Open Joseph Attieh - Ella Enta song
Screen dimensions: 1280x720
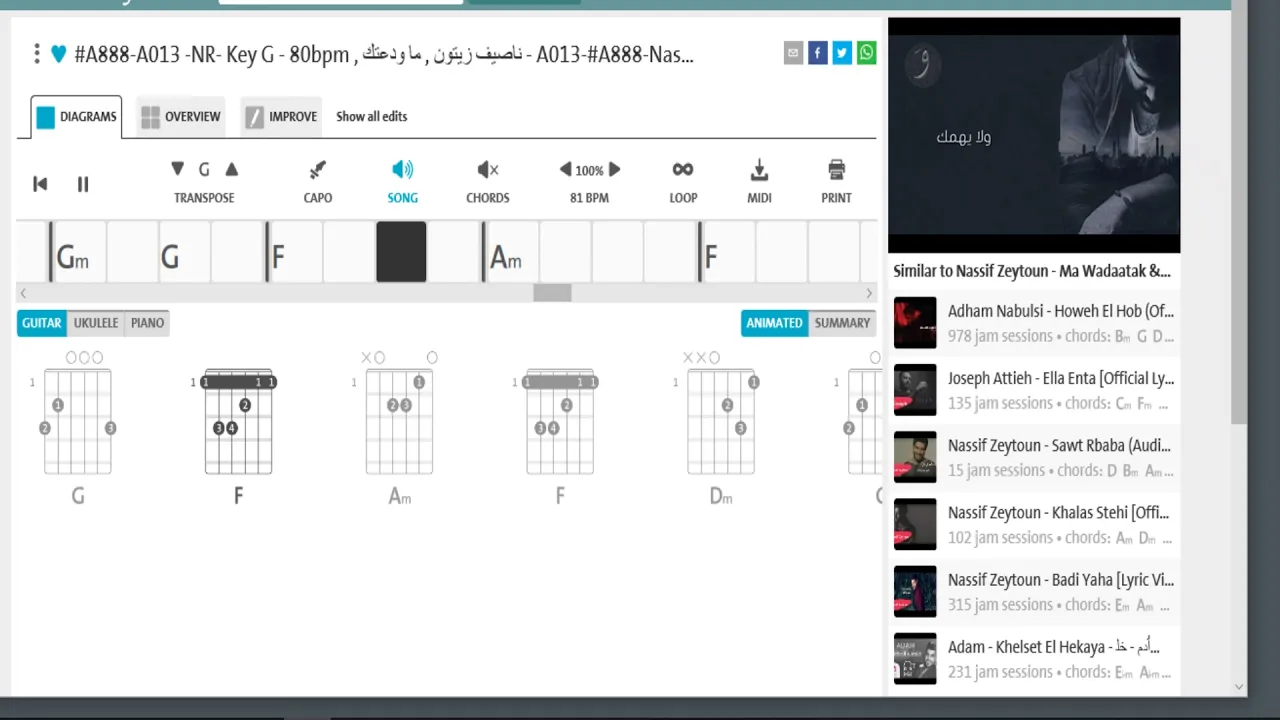point(1060,378)
